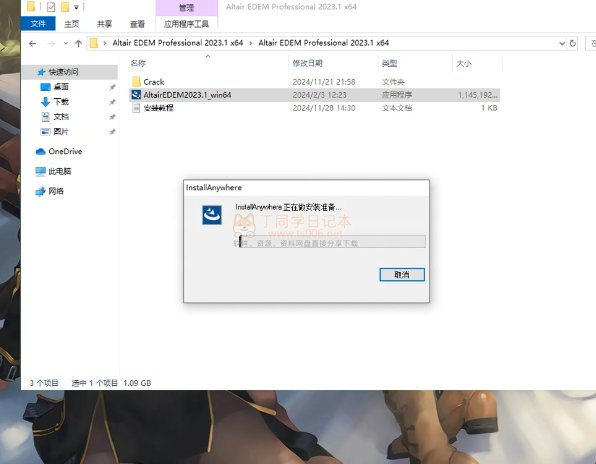
Task: Select the 应用程序工具 tab
Action: (x=186, y=24)
